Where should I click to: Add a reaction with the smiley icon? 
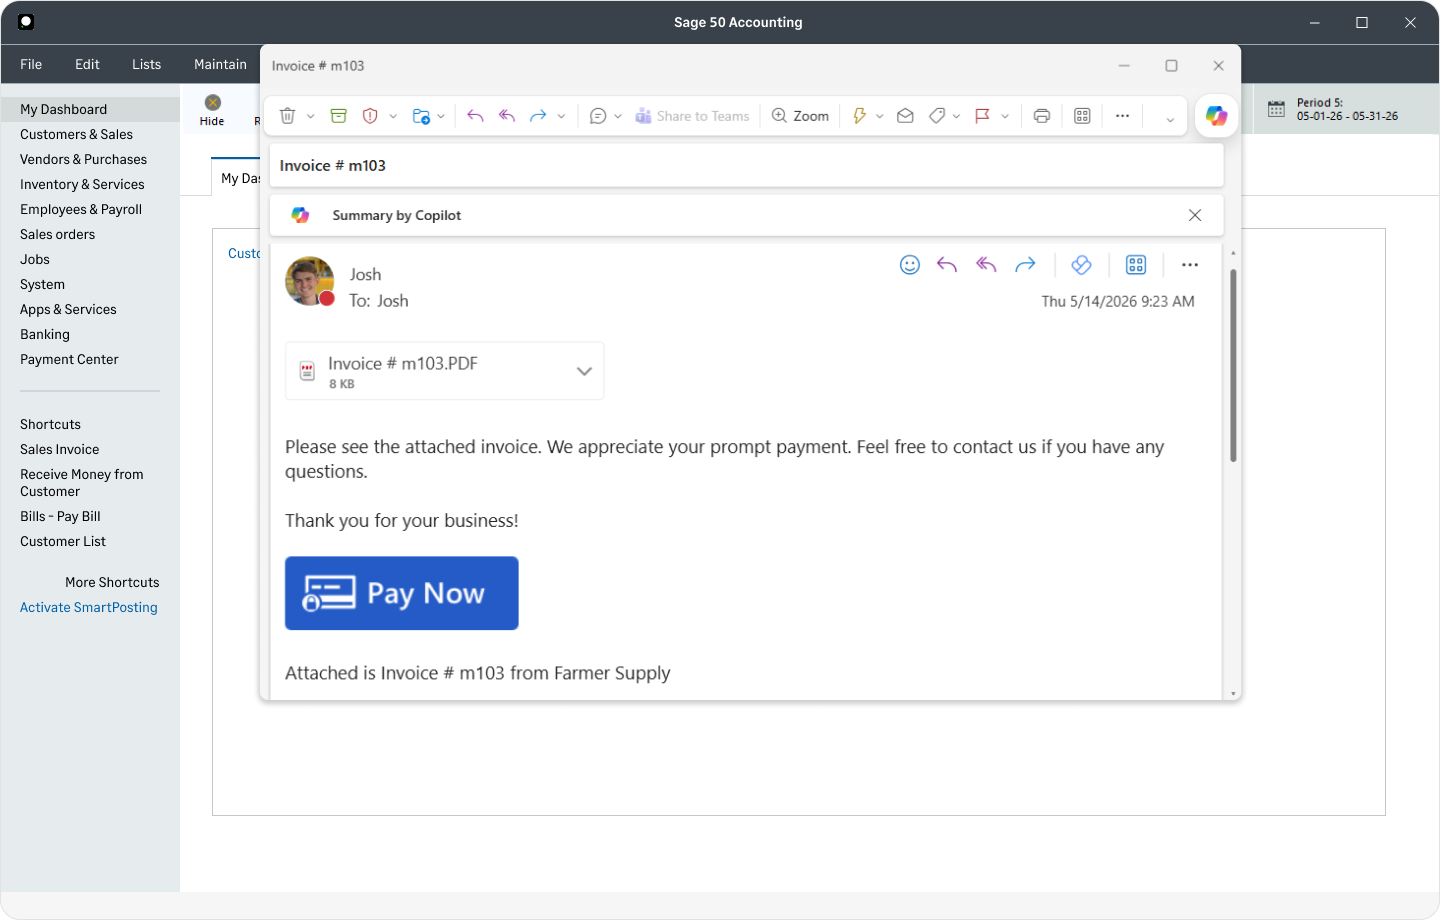click(910, 265)
